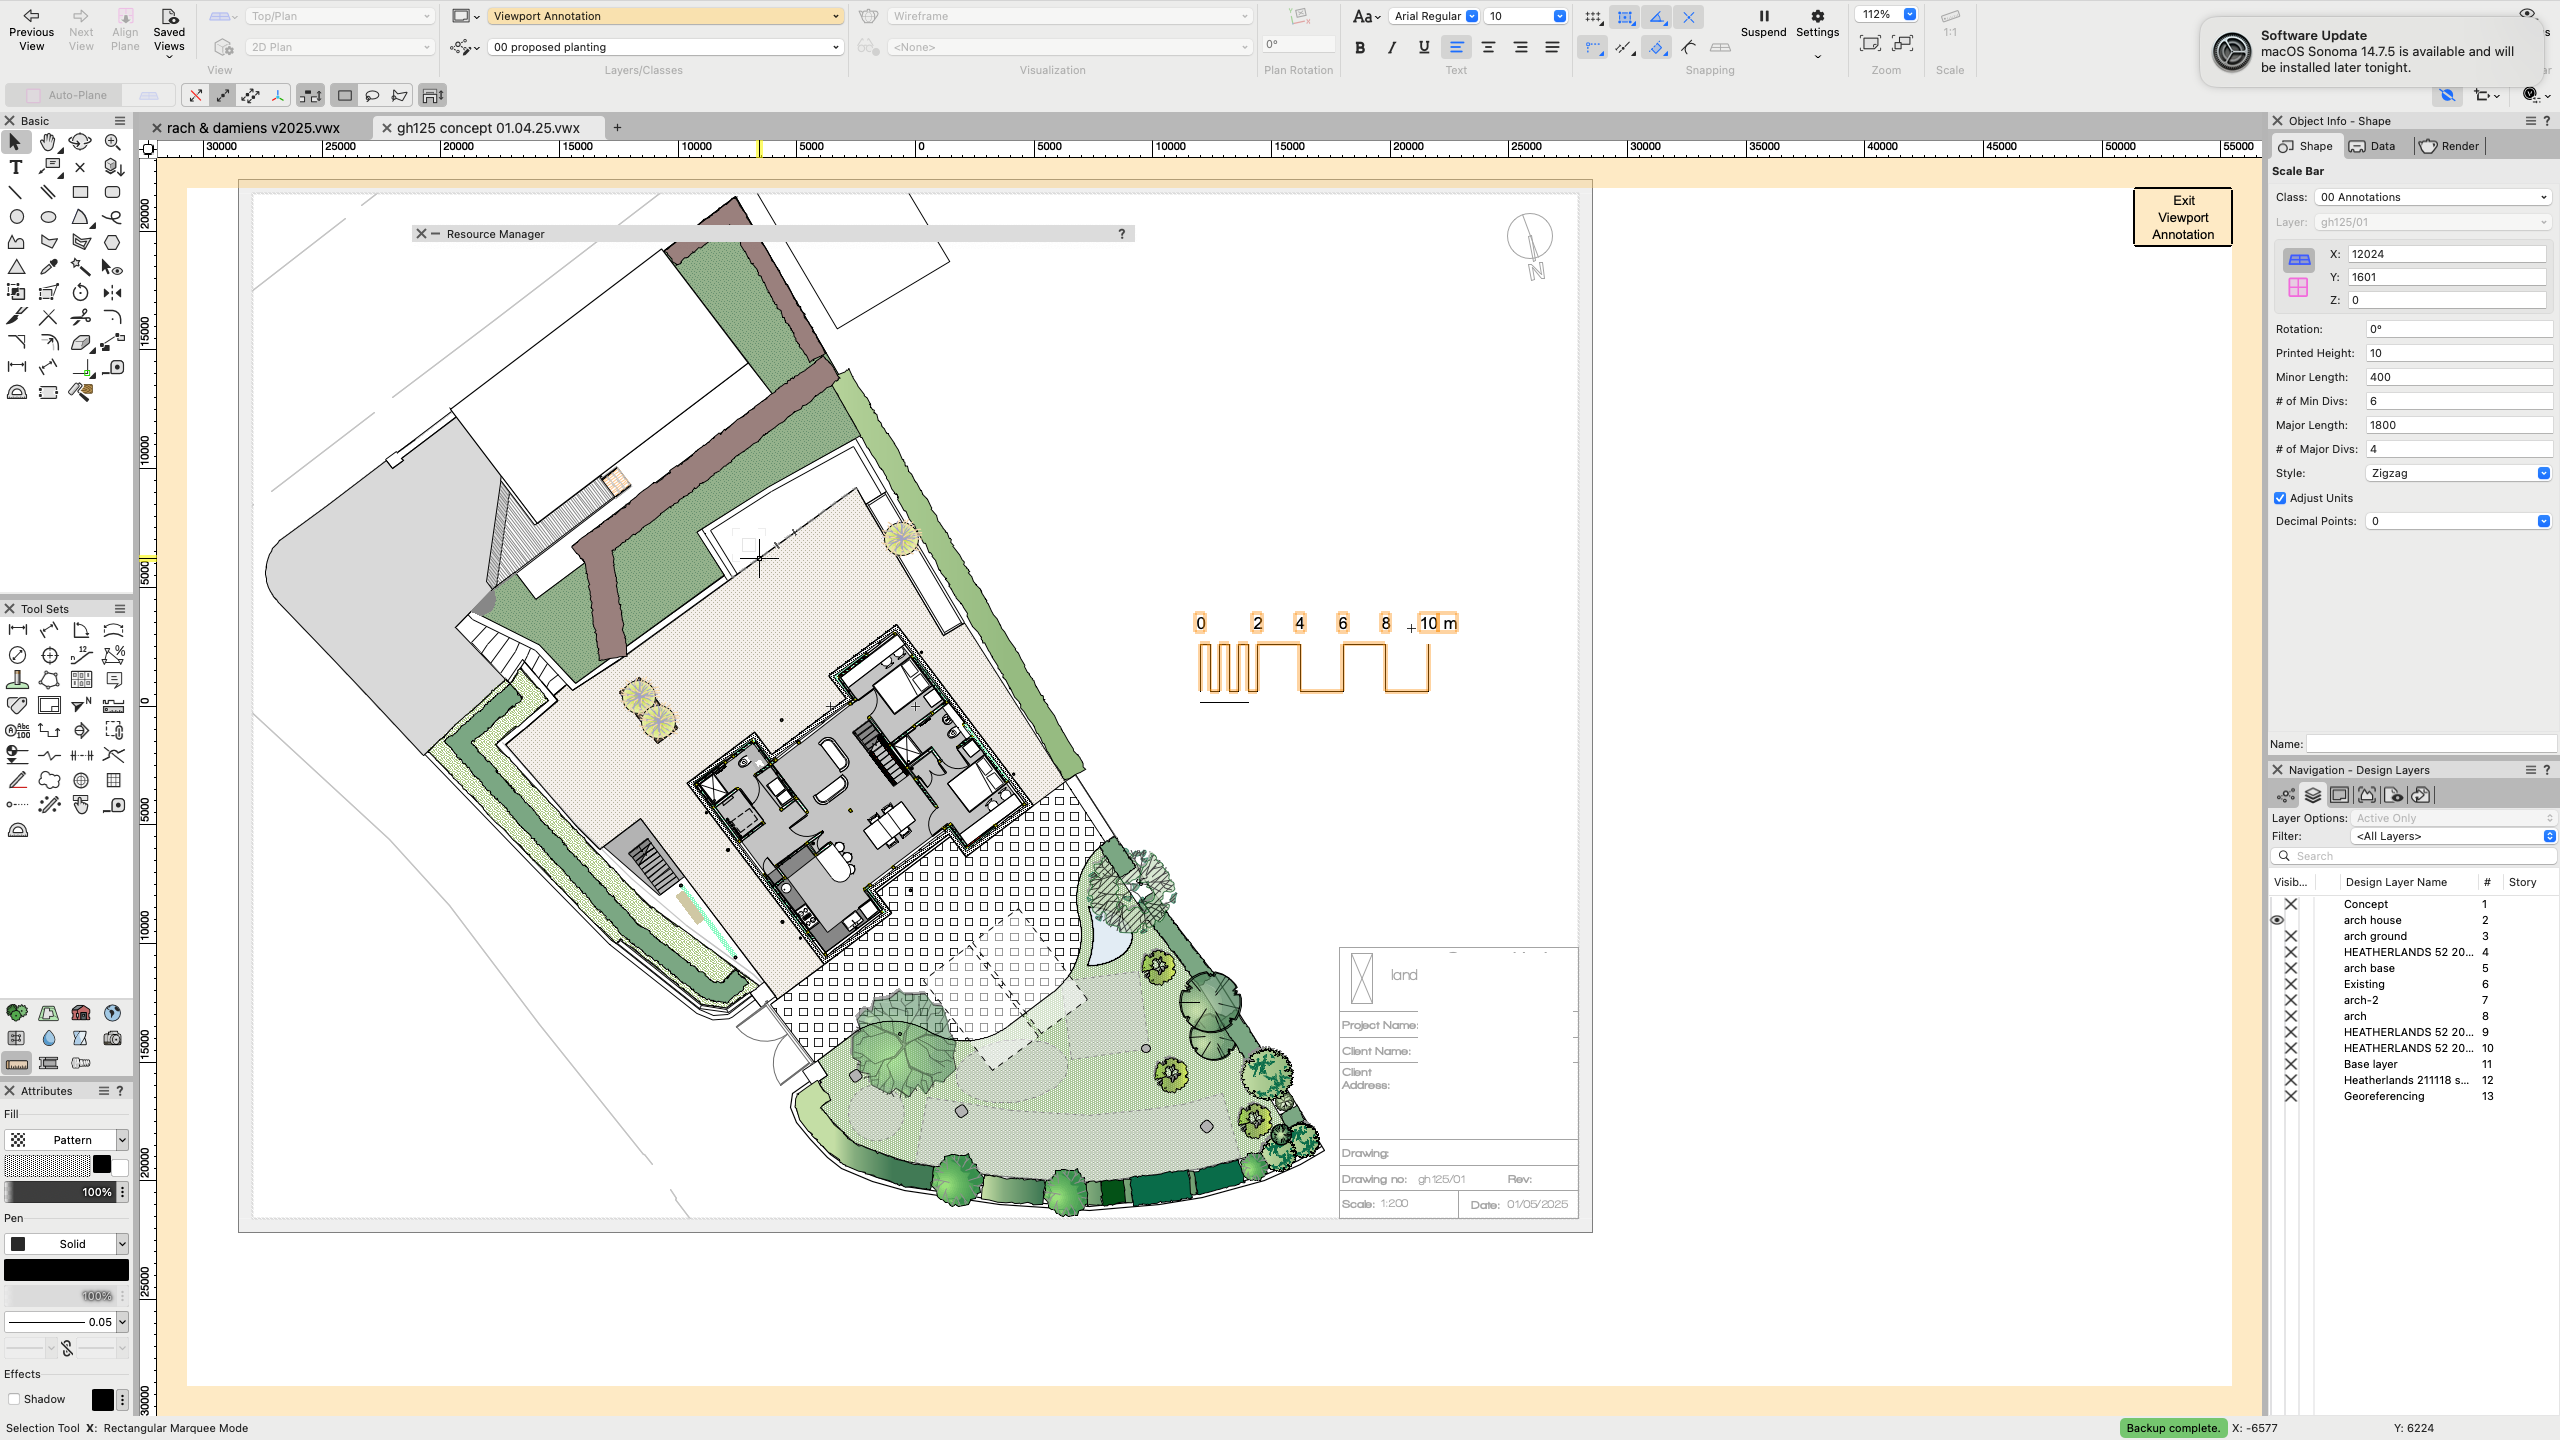Pick up attributes with the Eyedropper tool

[47, 267]
